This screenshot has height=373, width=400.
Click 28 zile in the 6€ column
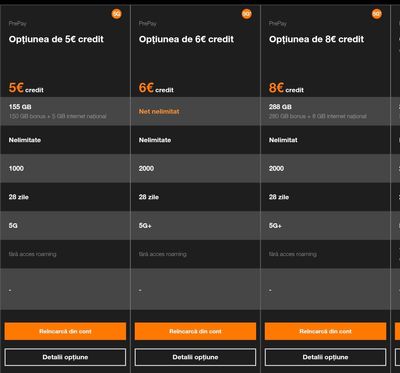[149, 197]
